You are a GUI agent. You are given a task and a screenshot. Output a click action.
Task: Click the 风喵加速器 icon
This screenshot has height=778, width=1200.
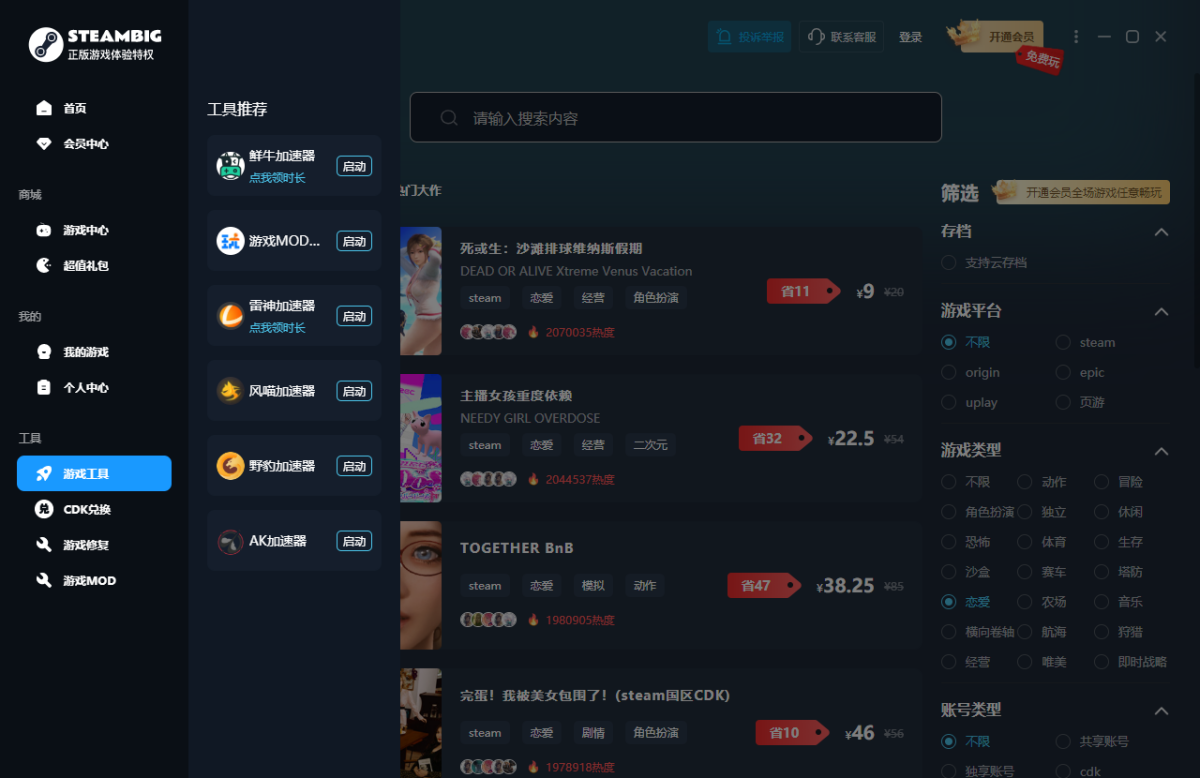pos(231,391)
